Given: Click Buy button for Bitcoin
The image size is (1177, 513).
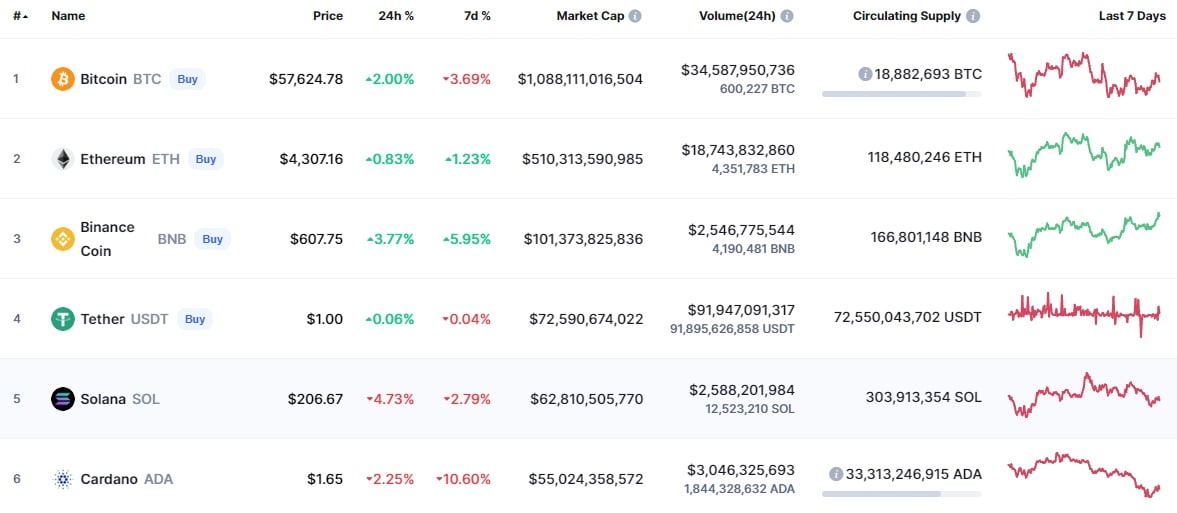Looking at the screenshot, I should tap(187, 79).
